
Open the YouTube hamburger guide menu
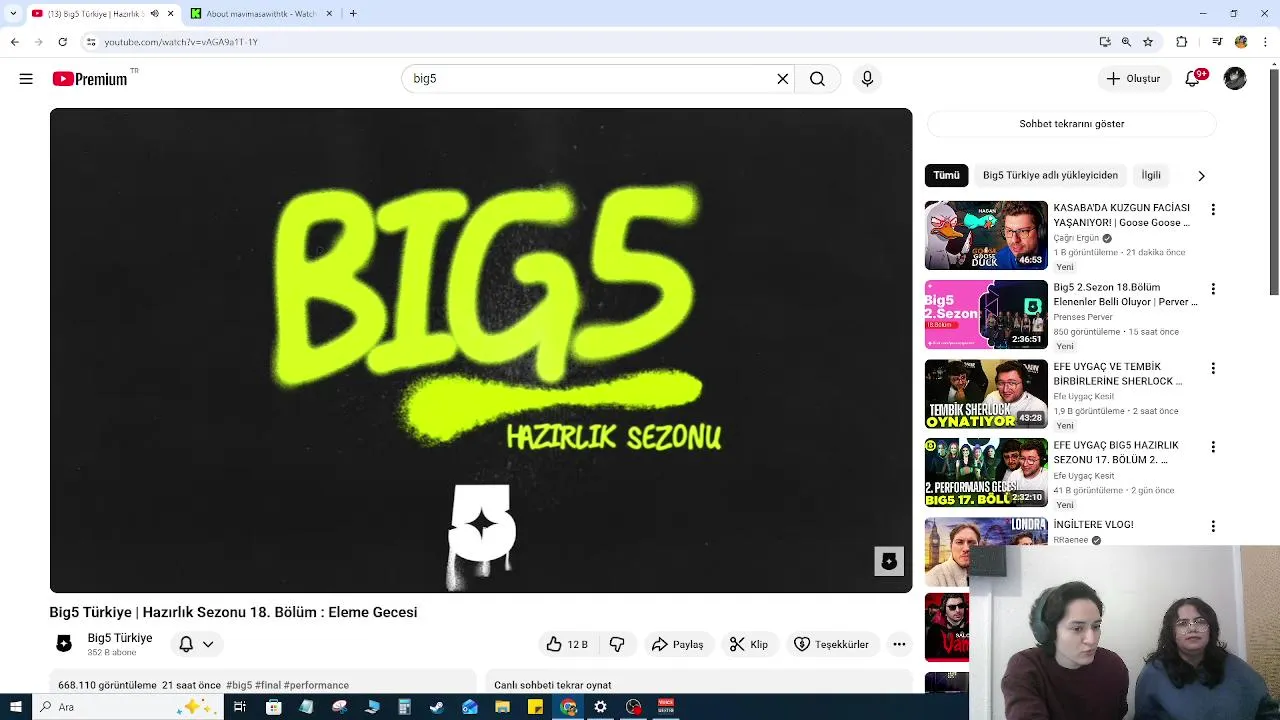(x=26, y=79)
